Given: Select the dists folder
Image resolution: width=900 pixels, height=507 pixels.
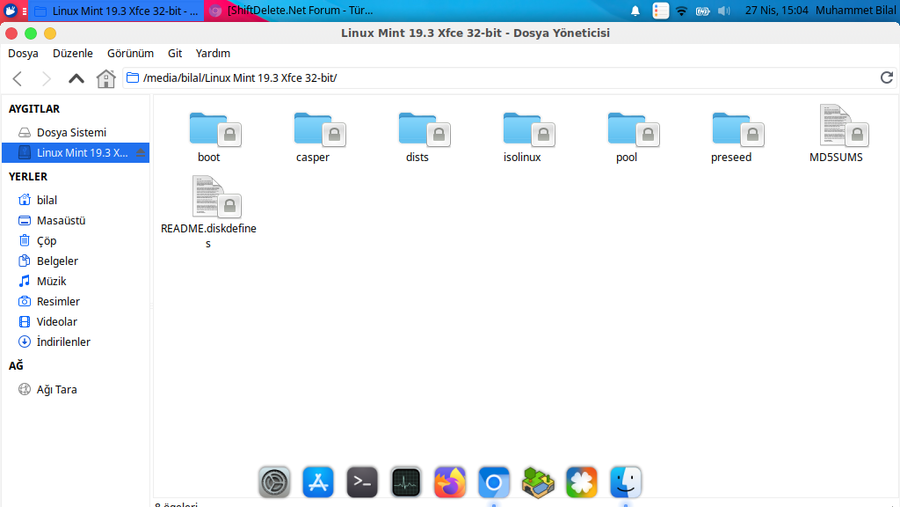Looking at the screenshot, I should point(417,137).
